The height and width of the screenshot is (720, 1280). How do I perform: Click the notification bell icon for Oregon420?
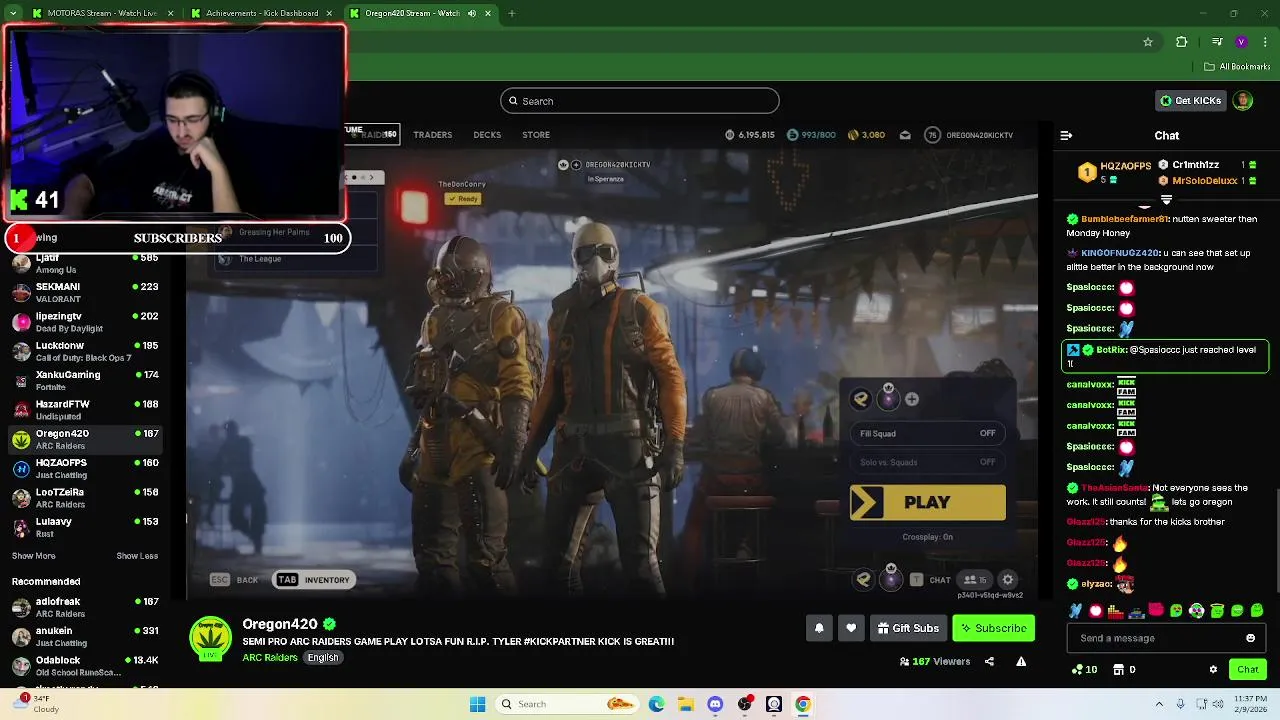click(x=819, y=628)
